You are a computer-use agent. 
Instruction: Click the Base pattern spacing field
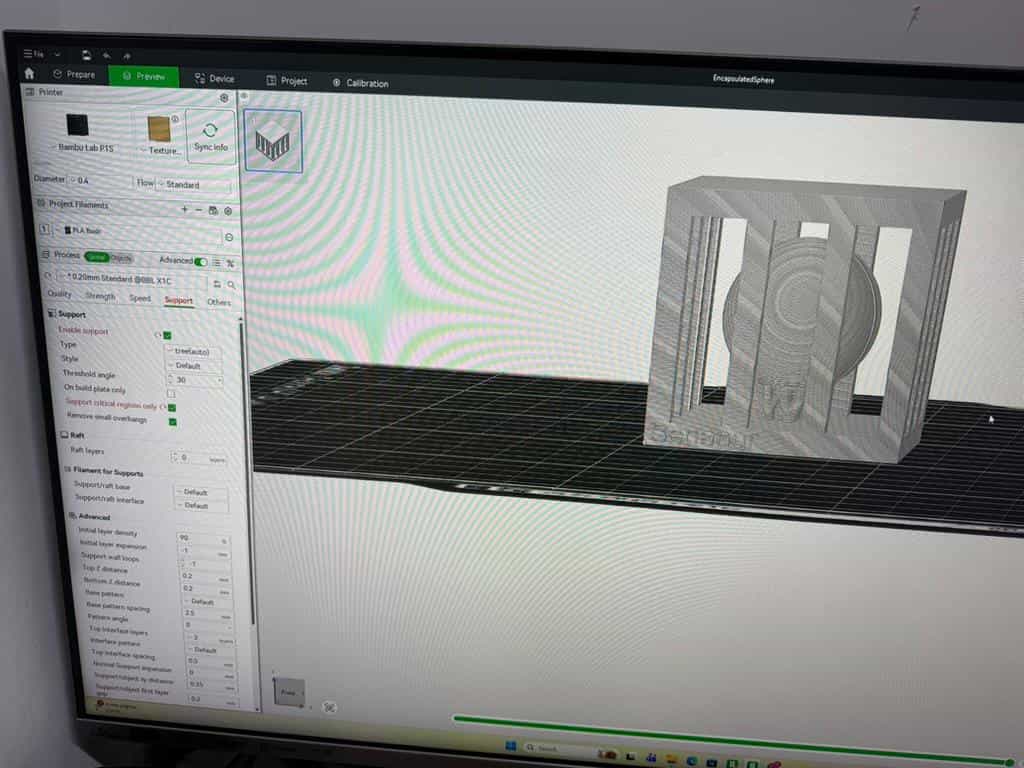[208, 614]
